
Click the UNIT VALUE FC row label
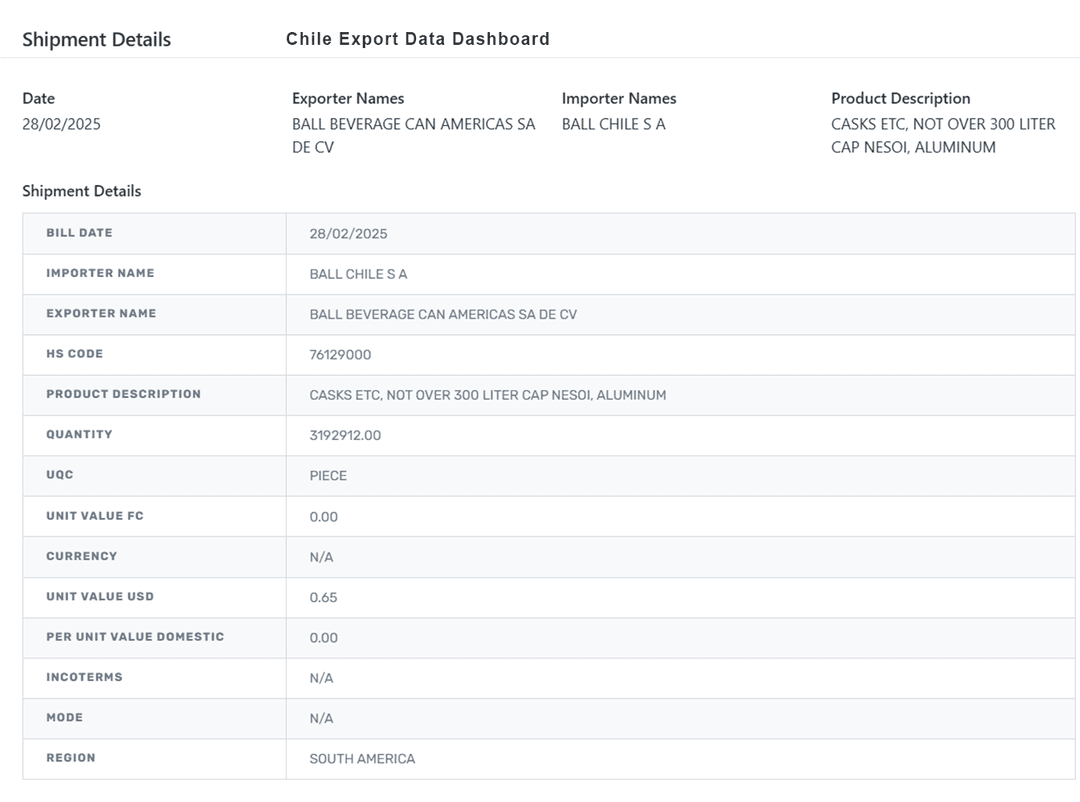pyautogui.click(x=94, y=516)
